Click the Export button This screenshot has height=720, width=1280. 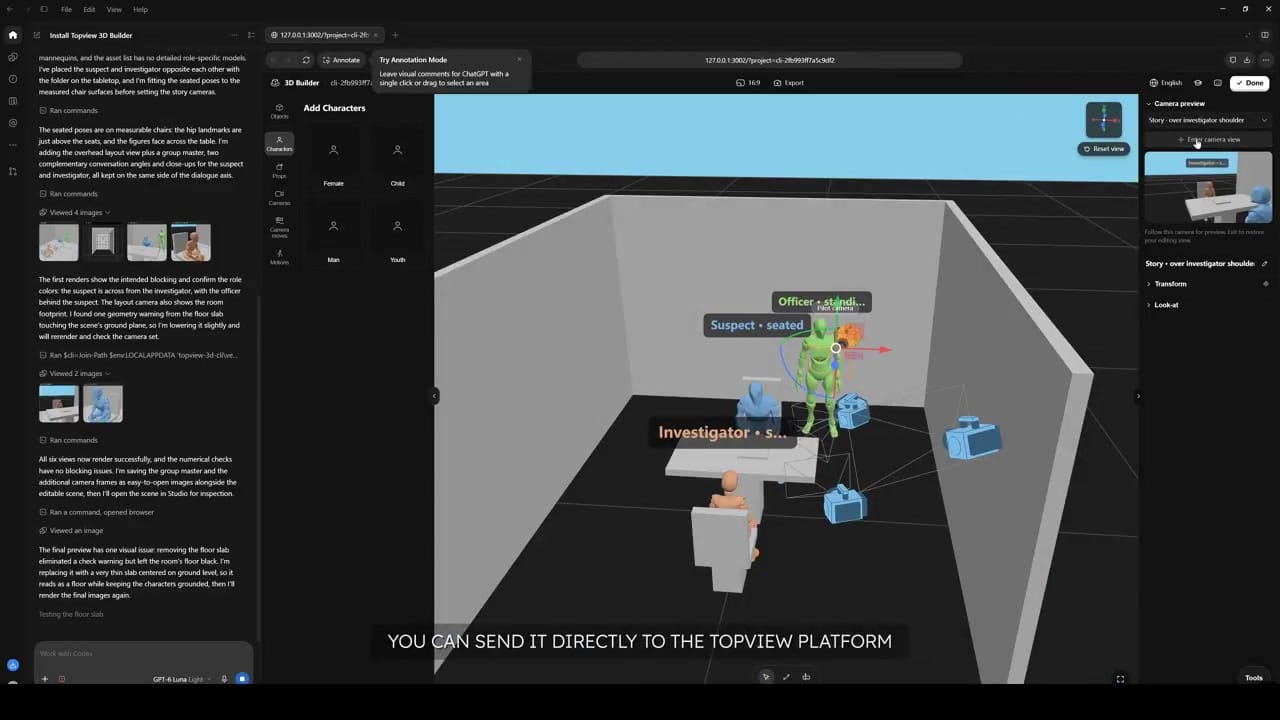(789, 83)
